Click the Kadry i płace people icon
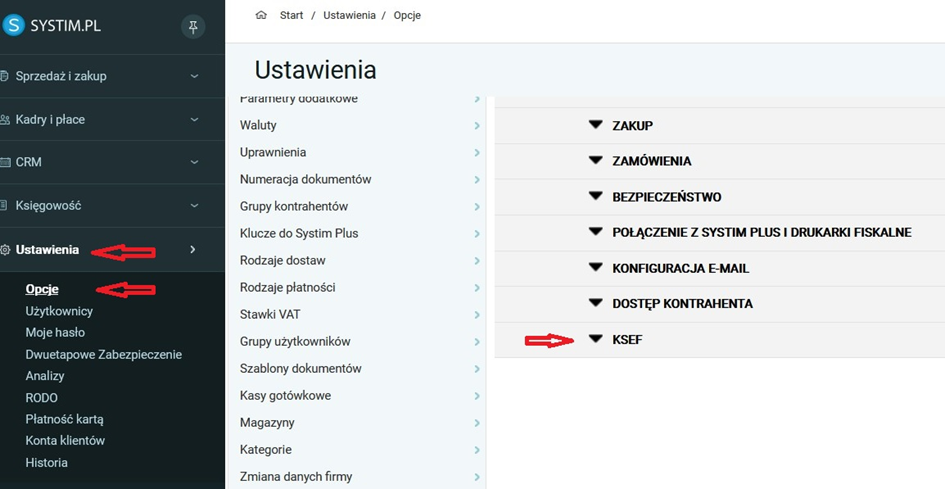 [x=5, y=119]
